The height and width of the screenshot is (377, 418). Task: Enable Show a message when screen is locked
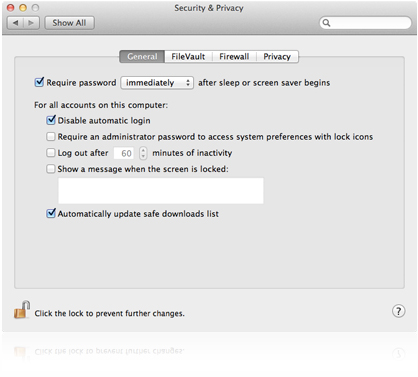[x=51, y=169]
